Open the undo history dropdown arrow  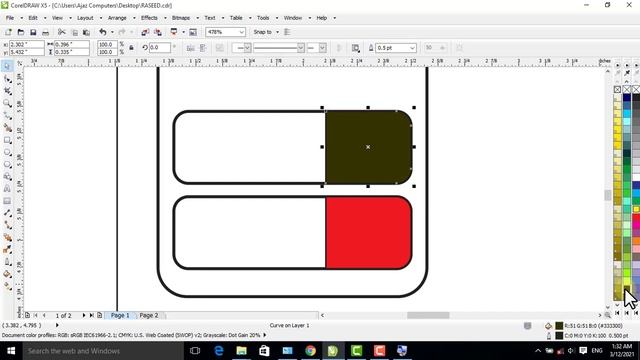[112, 32]
